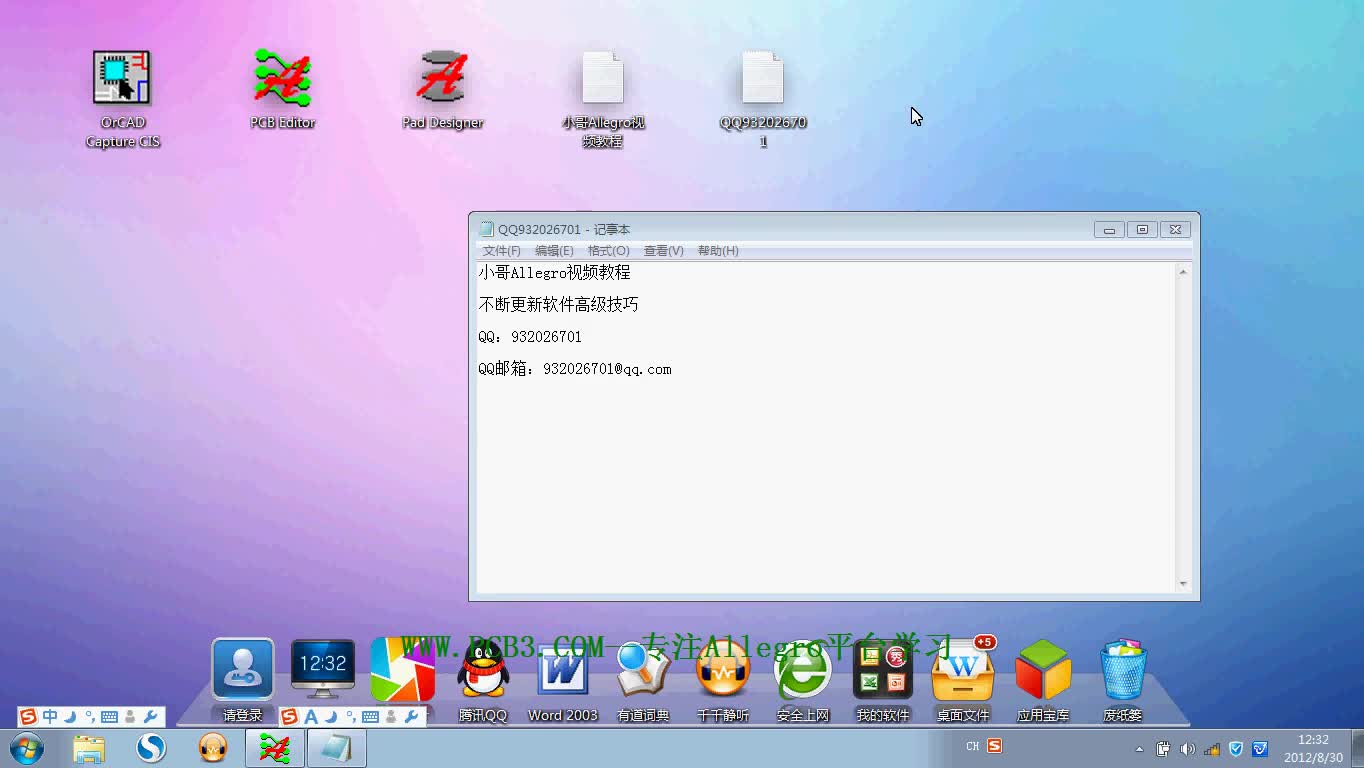Open the 12:32 clock monitor dock icon

tap(323, 669)
